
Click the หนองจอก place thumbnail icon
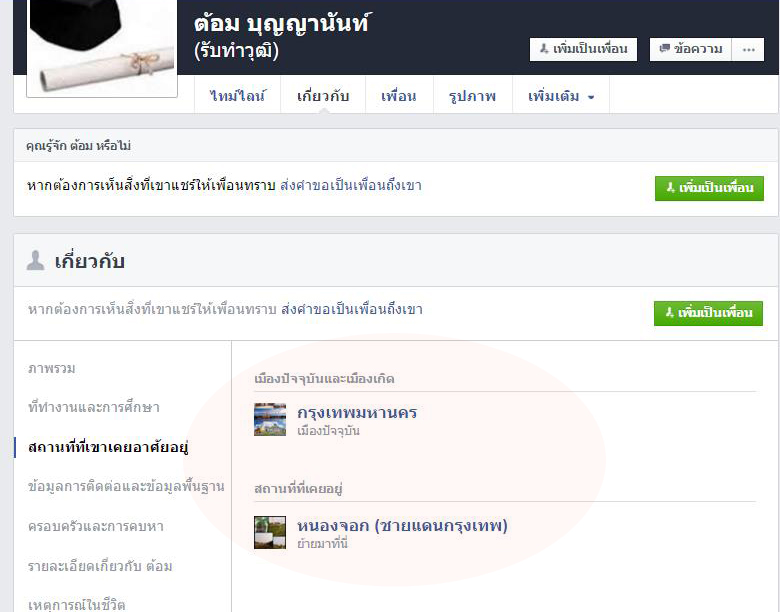pos(270,532)
